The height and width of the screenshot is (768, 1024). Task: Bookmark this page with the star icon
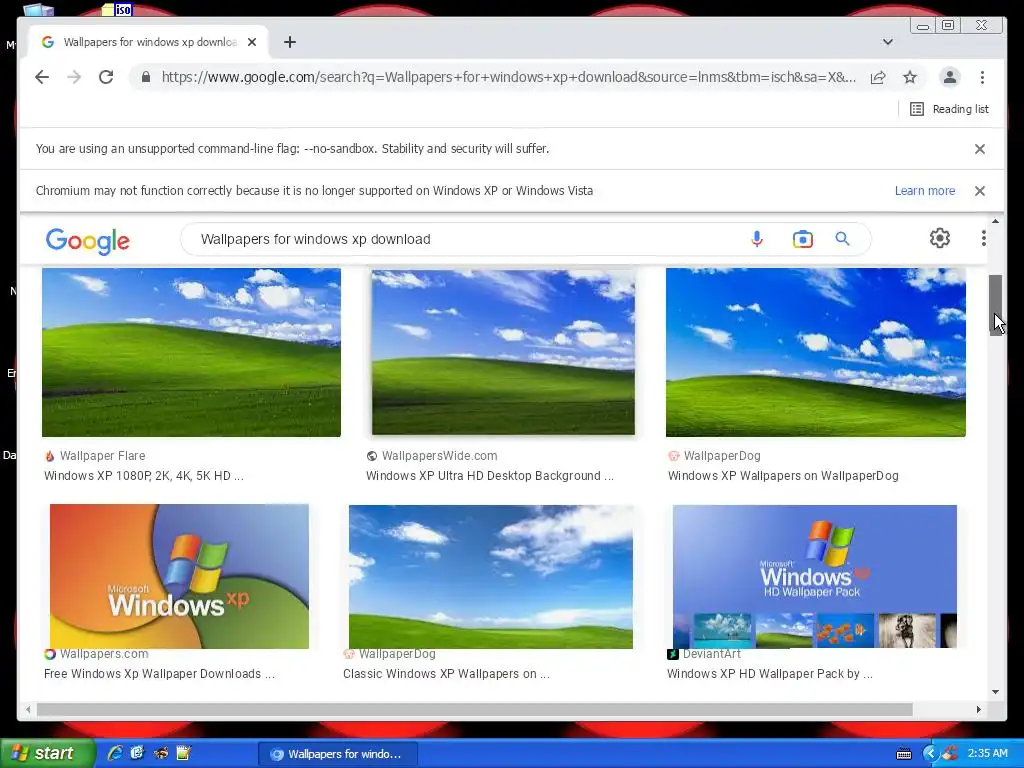click(910, 77)
